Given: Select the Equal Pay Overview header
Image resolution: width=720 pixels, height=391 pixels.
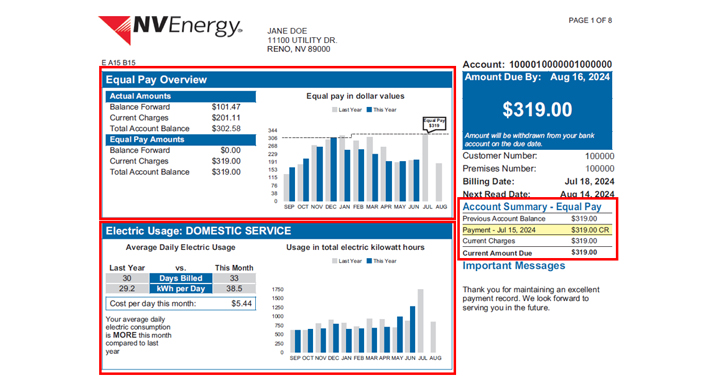Looking at the screenshot, I should 277,79.
